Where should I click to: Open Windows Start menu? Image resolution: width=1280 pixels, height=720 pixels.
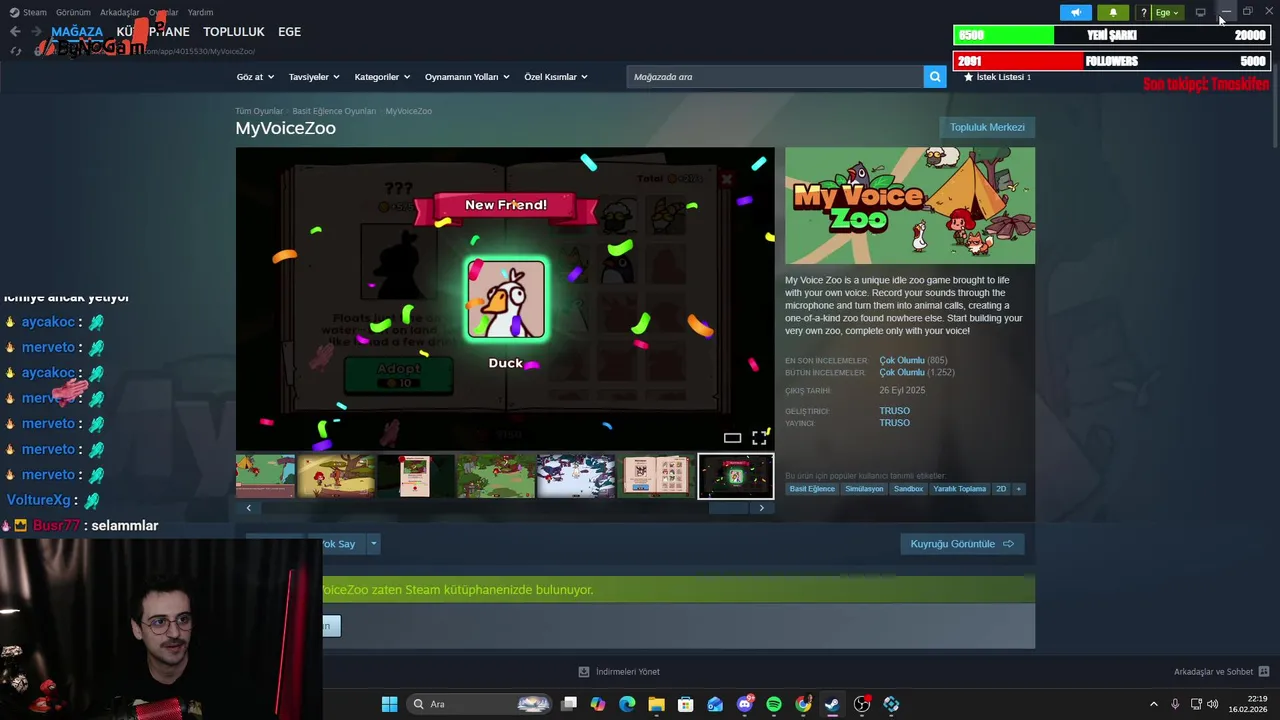pos(389,704)
